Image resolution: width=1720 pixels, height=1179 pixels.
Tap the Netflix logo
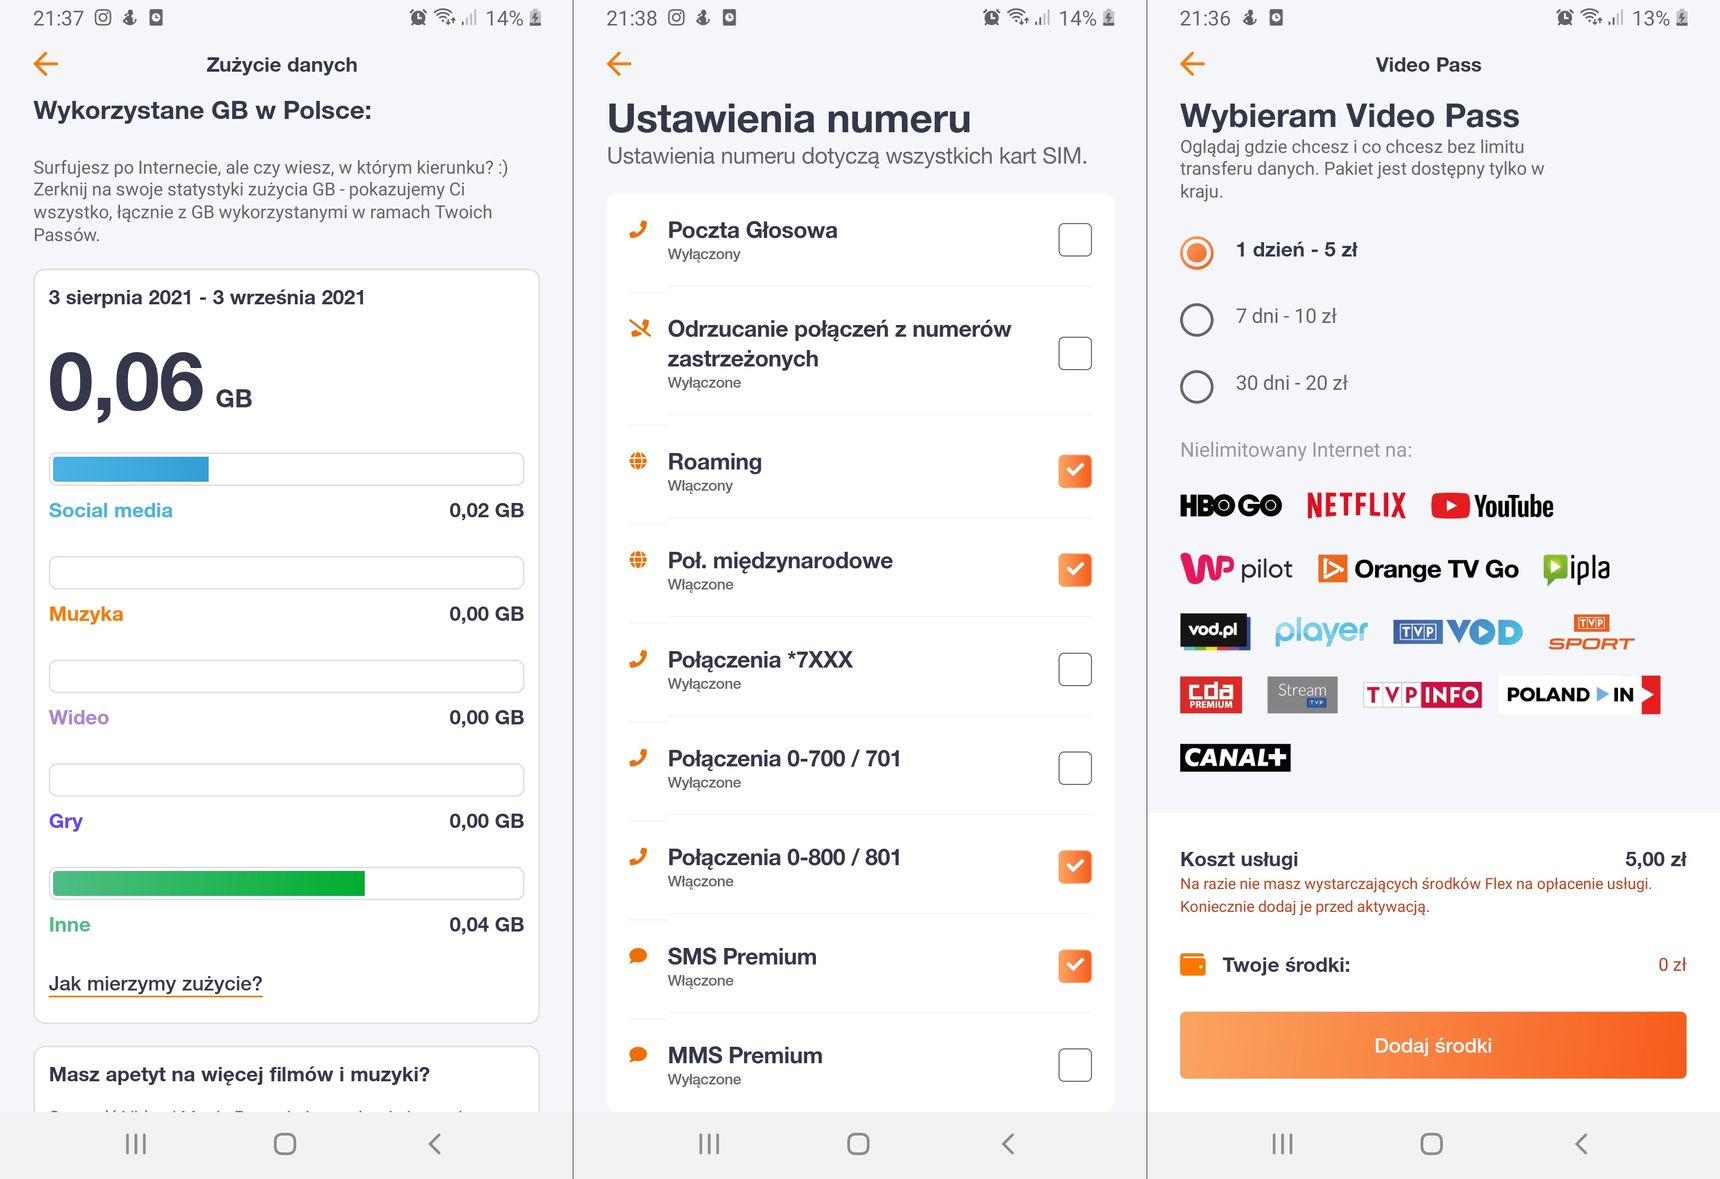[1356, 505]
